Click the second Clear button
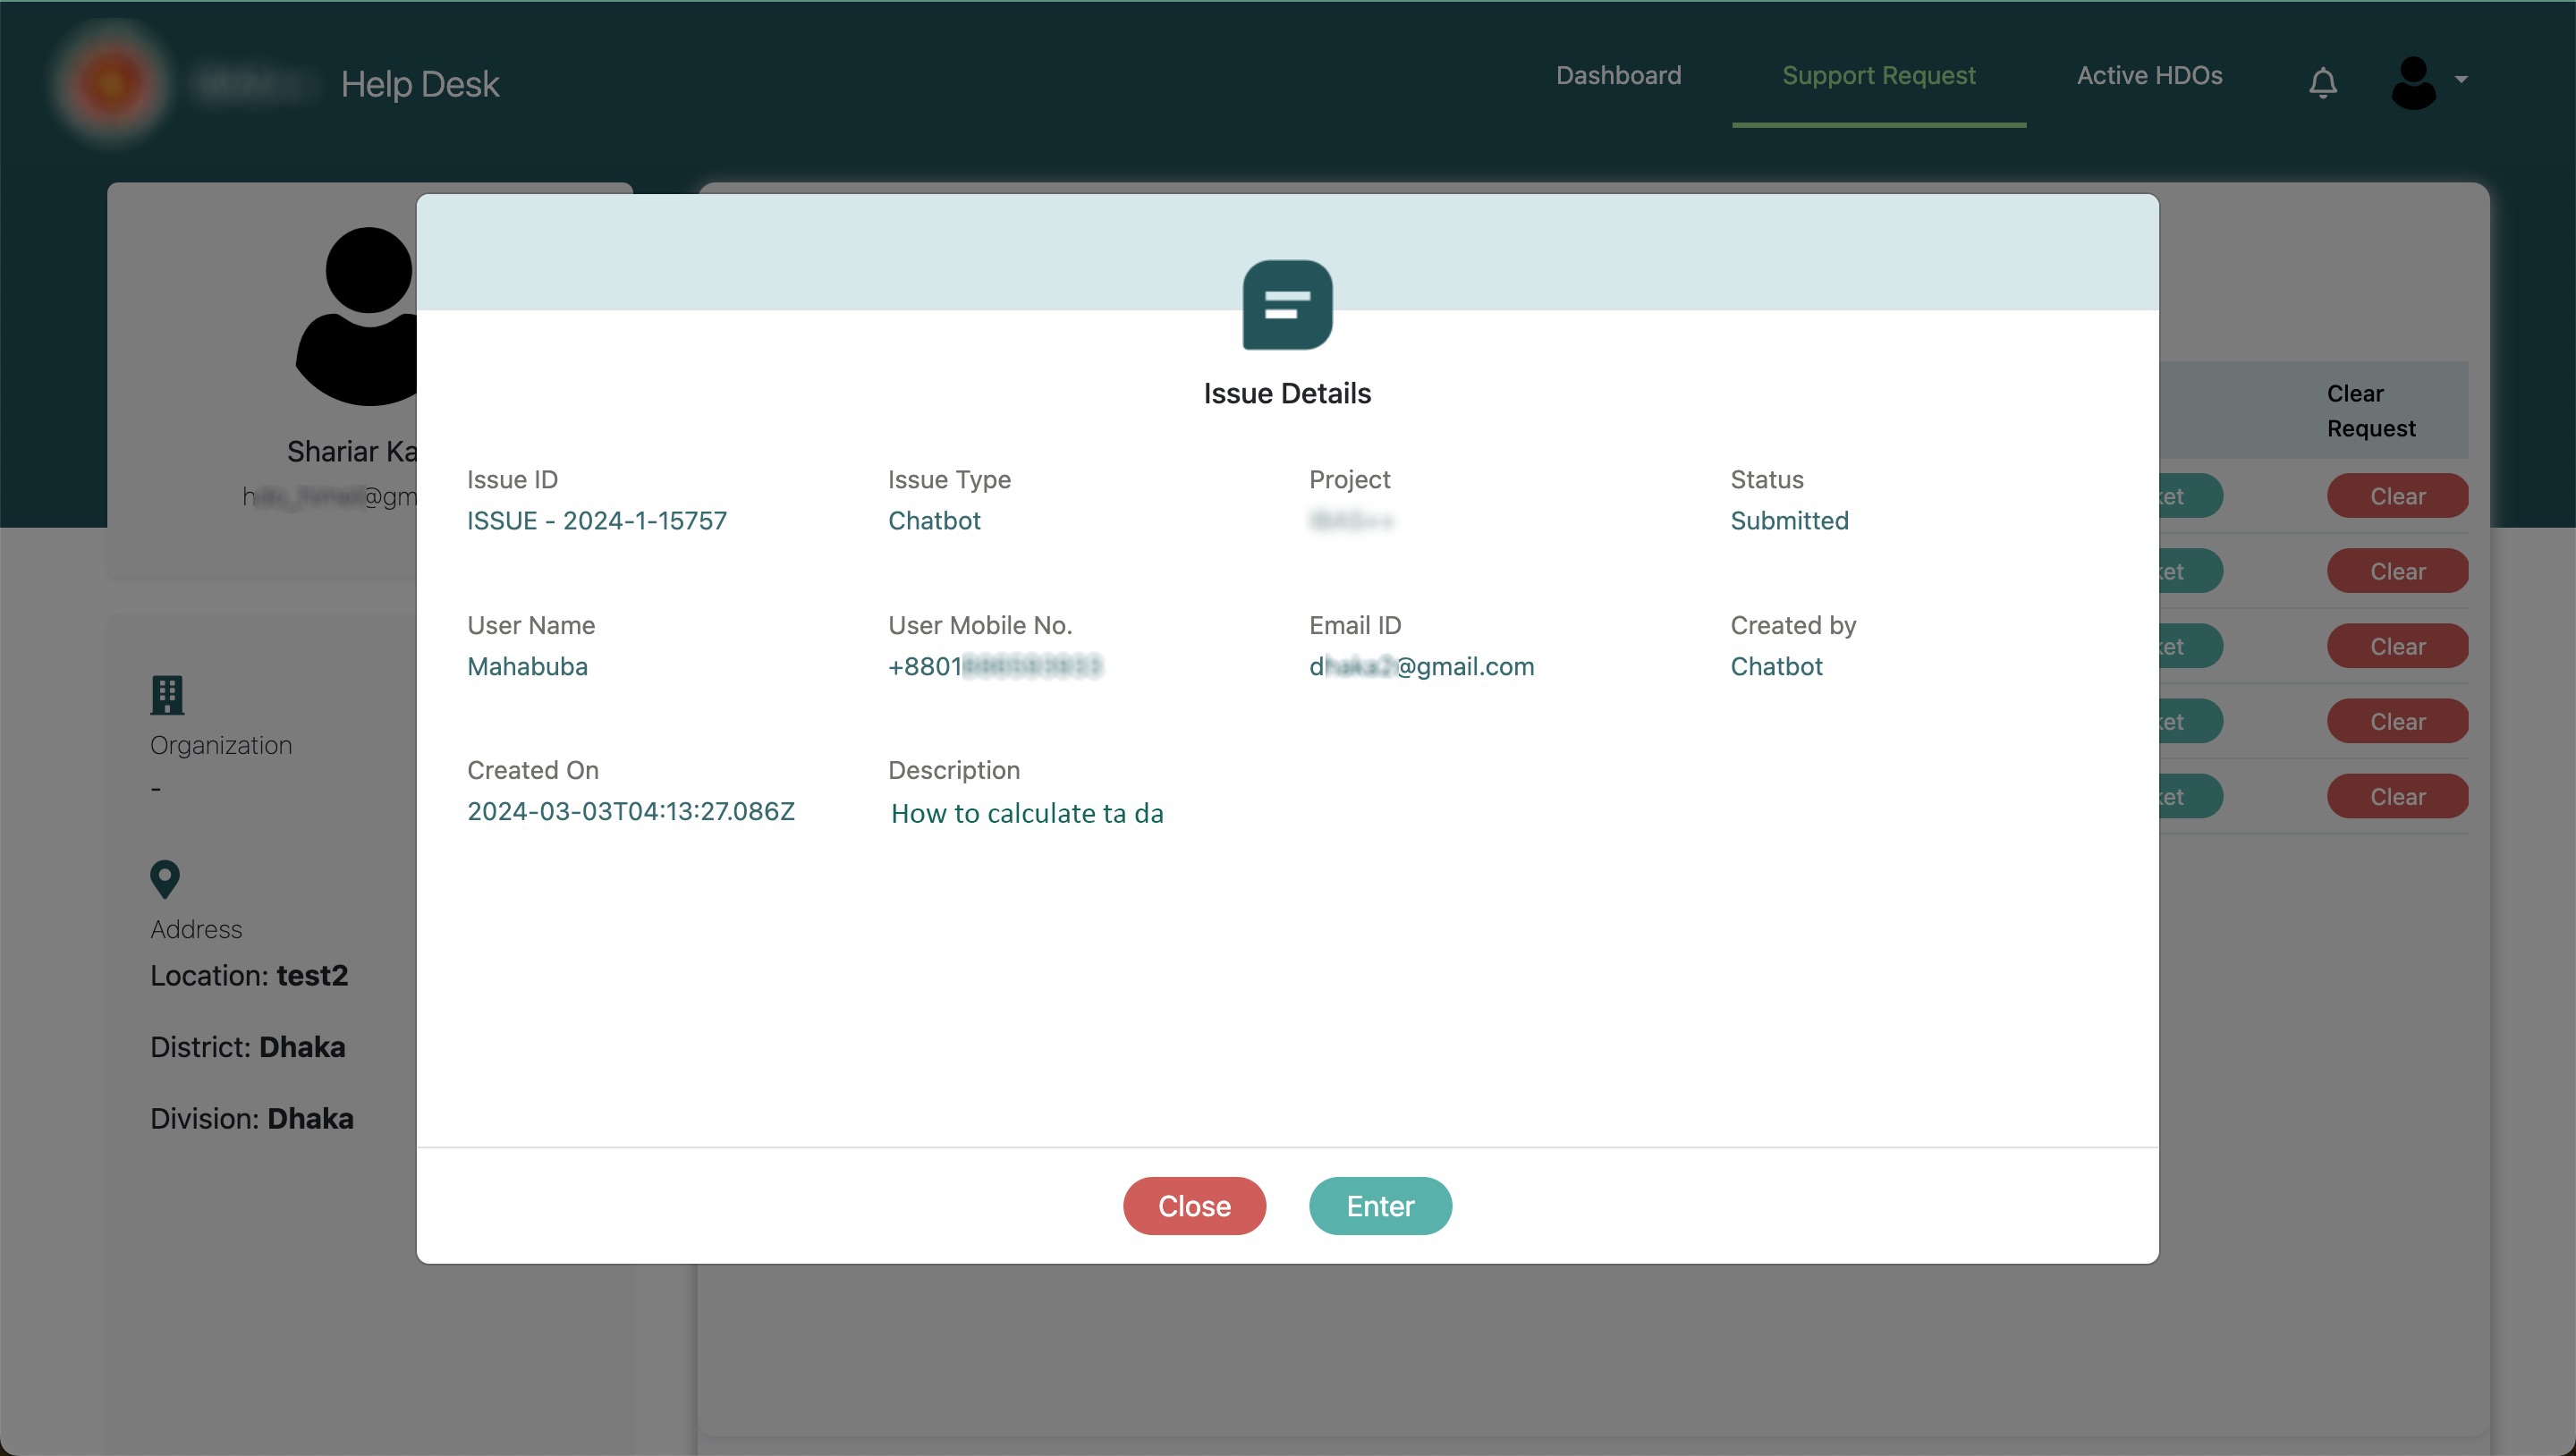The image size is (2576, 1456). tap(2397, 571)
